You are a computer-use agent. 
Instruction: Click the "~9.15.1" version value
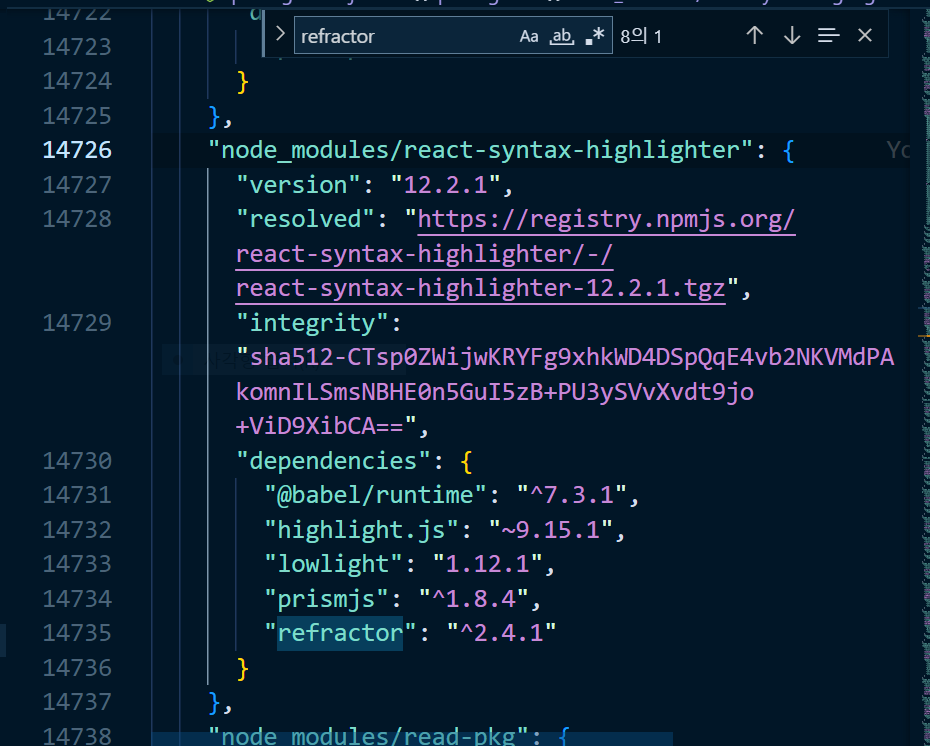pyautogui.click(x=550, y=530)
